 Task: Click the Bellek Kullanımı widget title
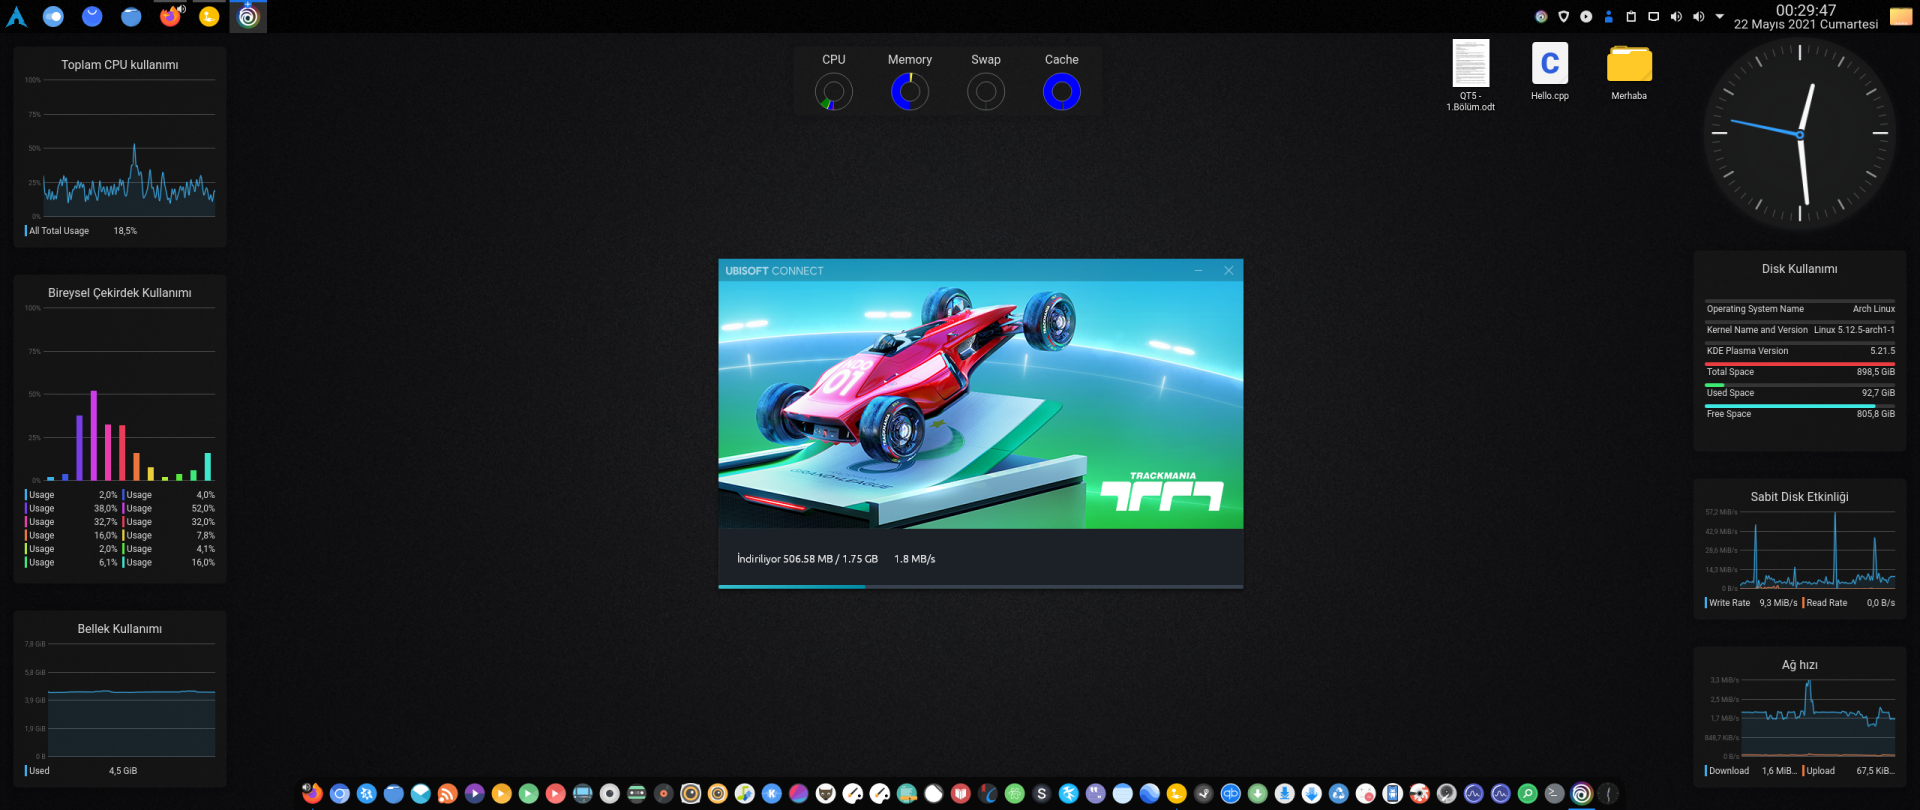point(120,629)
